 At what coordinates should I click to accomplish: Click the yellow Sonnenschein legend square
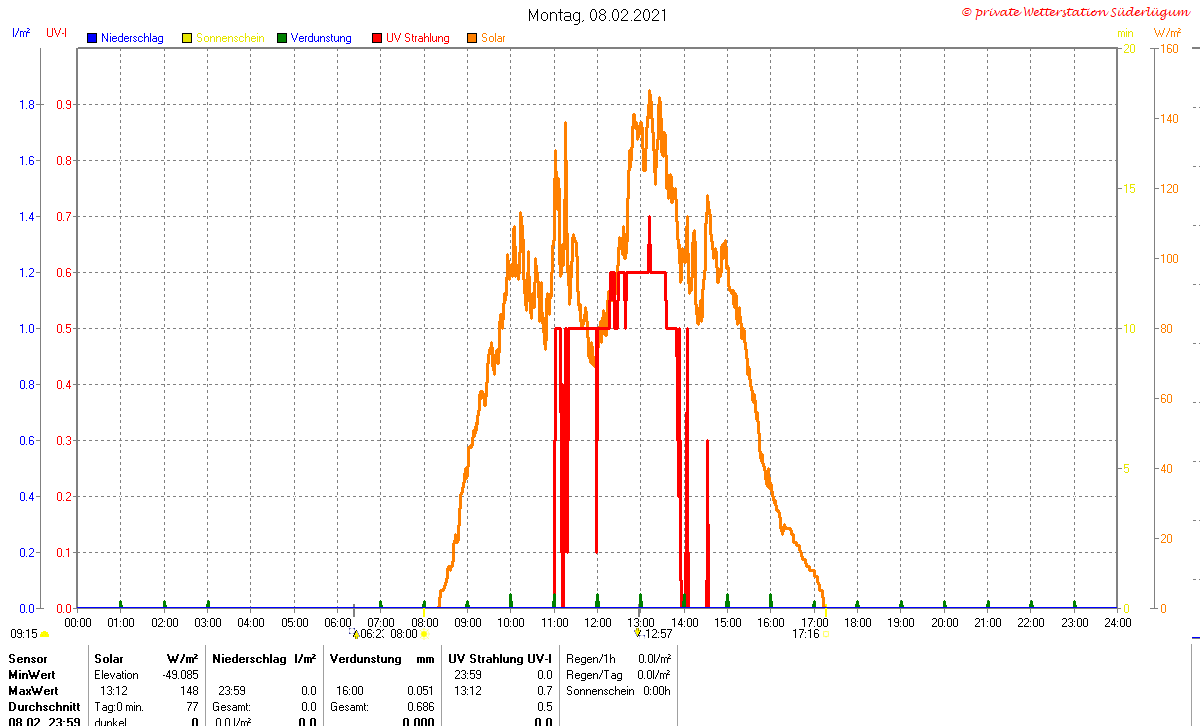[187, 38]
